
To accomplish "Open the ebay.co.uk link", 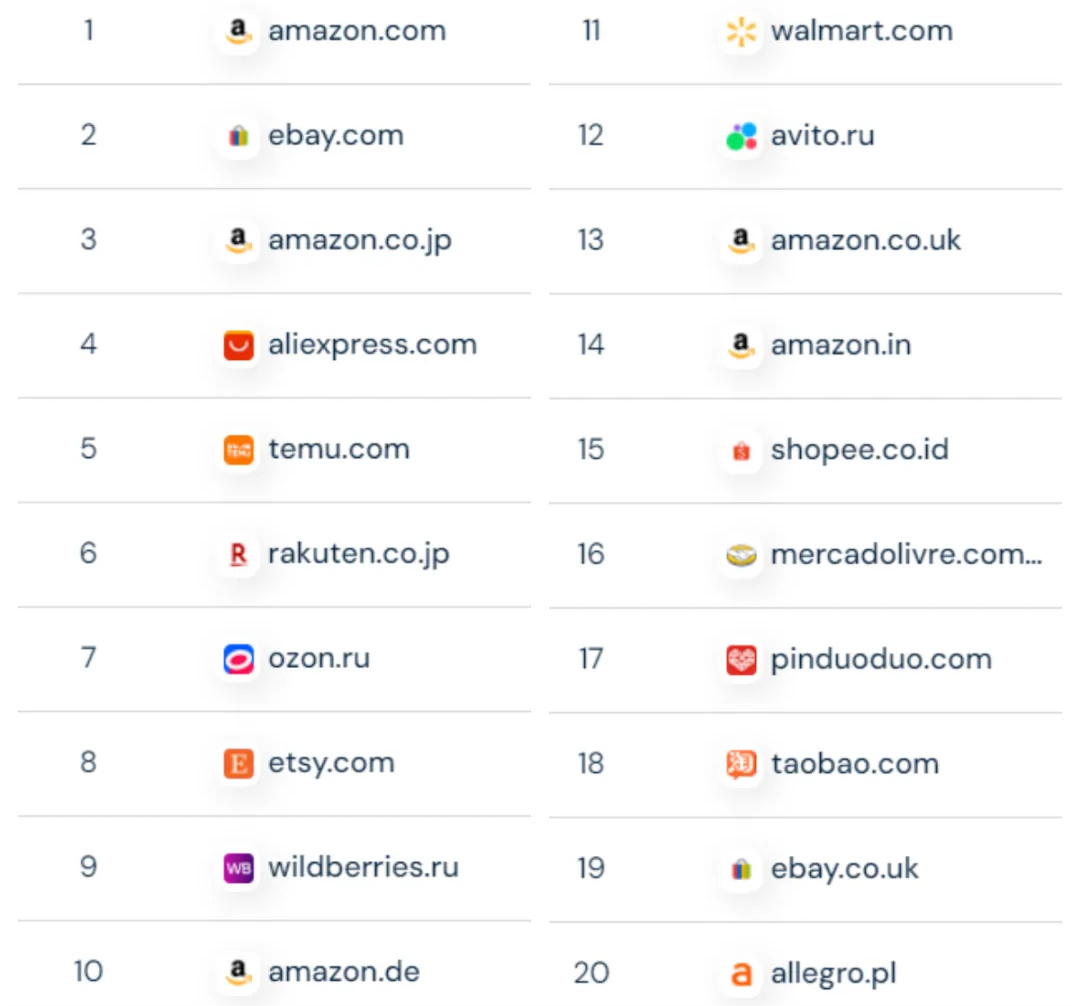I will pos(845,869).
